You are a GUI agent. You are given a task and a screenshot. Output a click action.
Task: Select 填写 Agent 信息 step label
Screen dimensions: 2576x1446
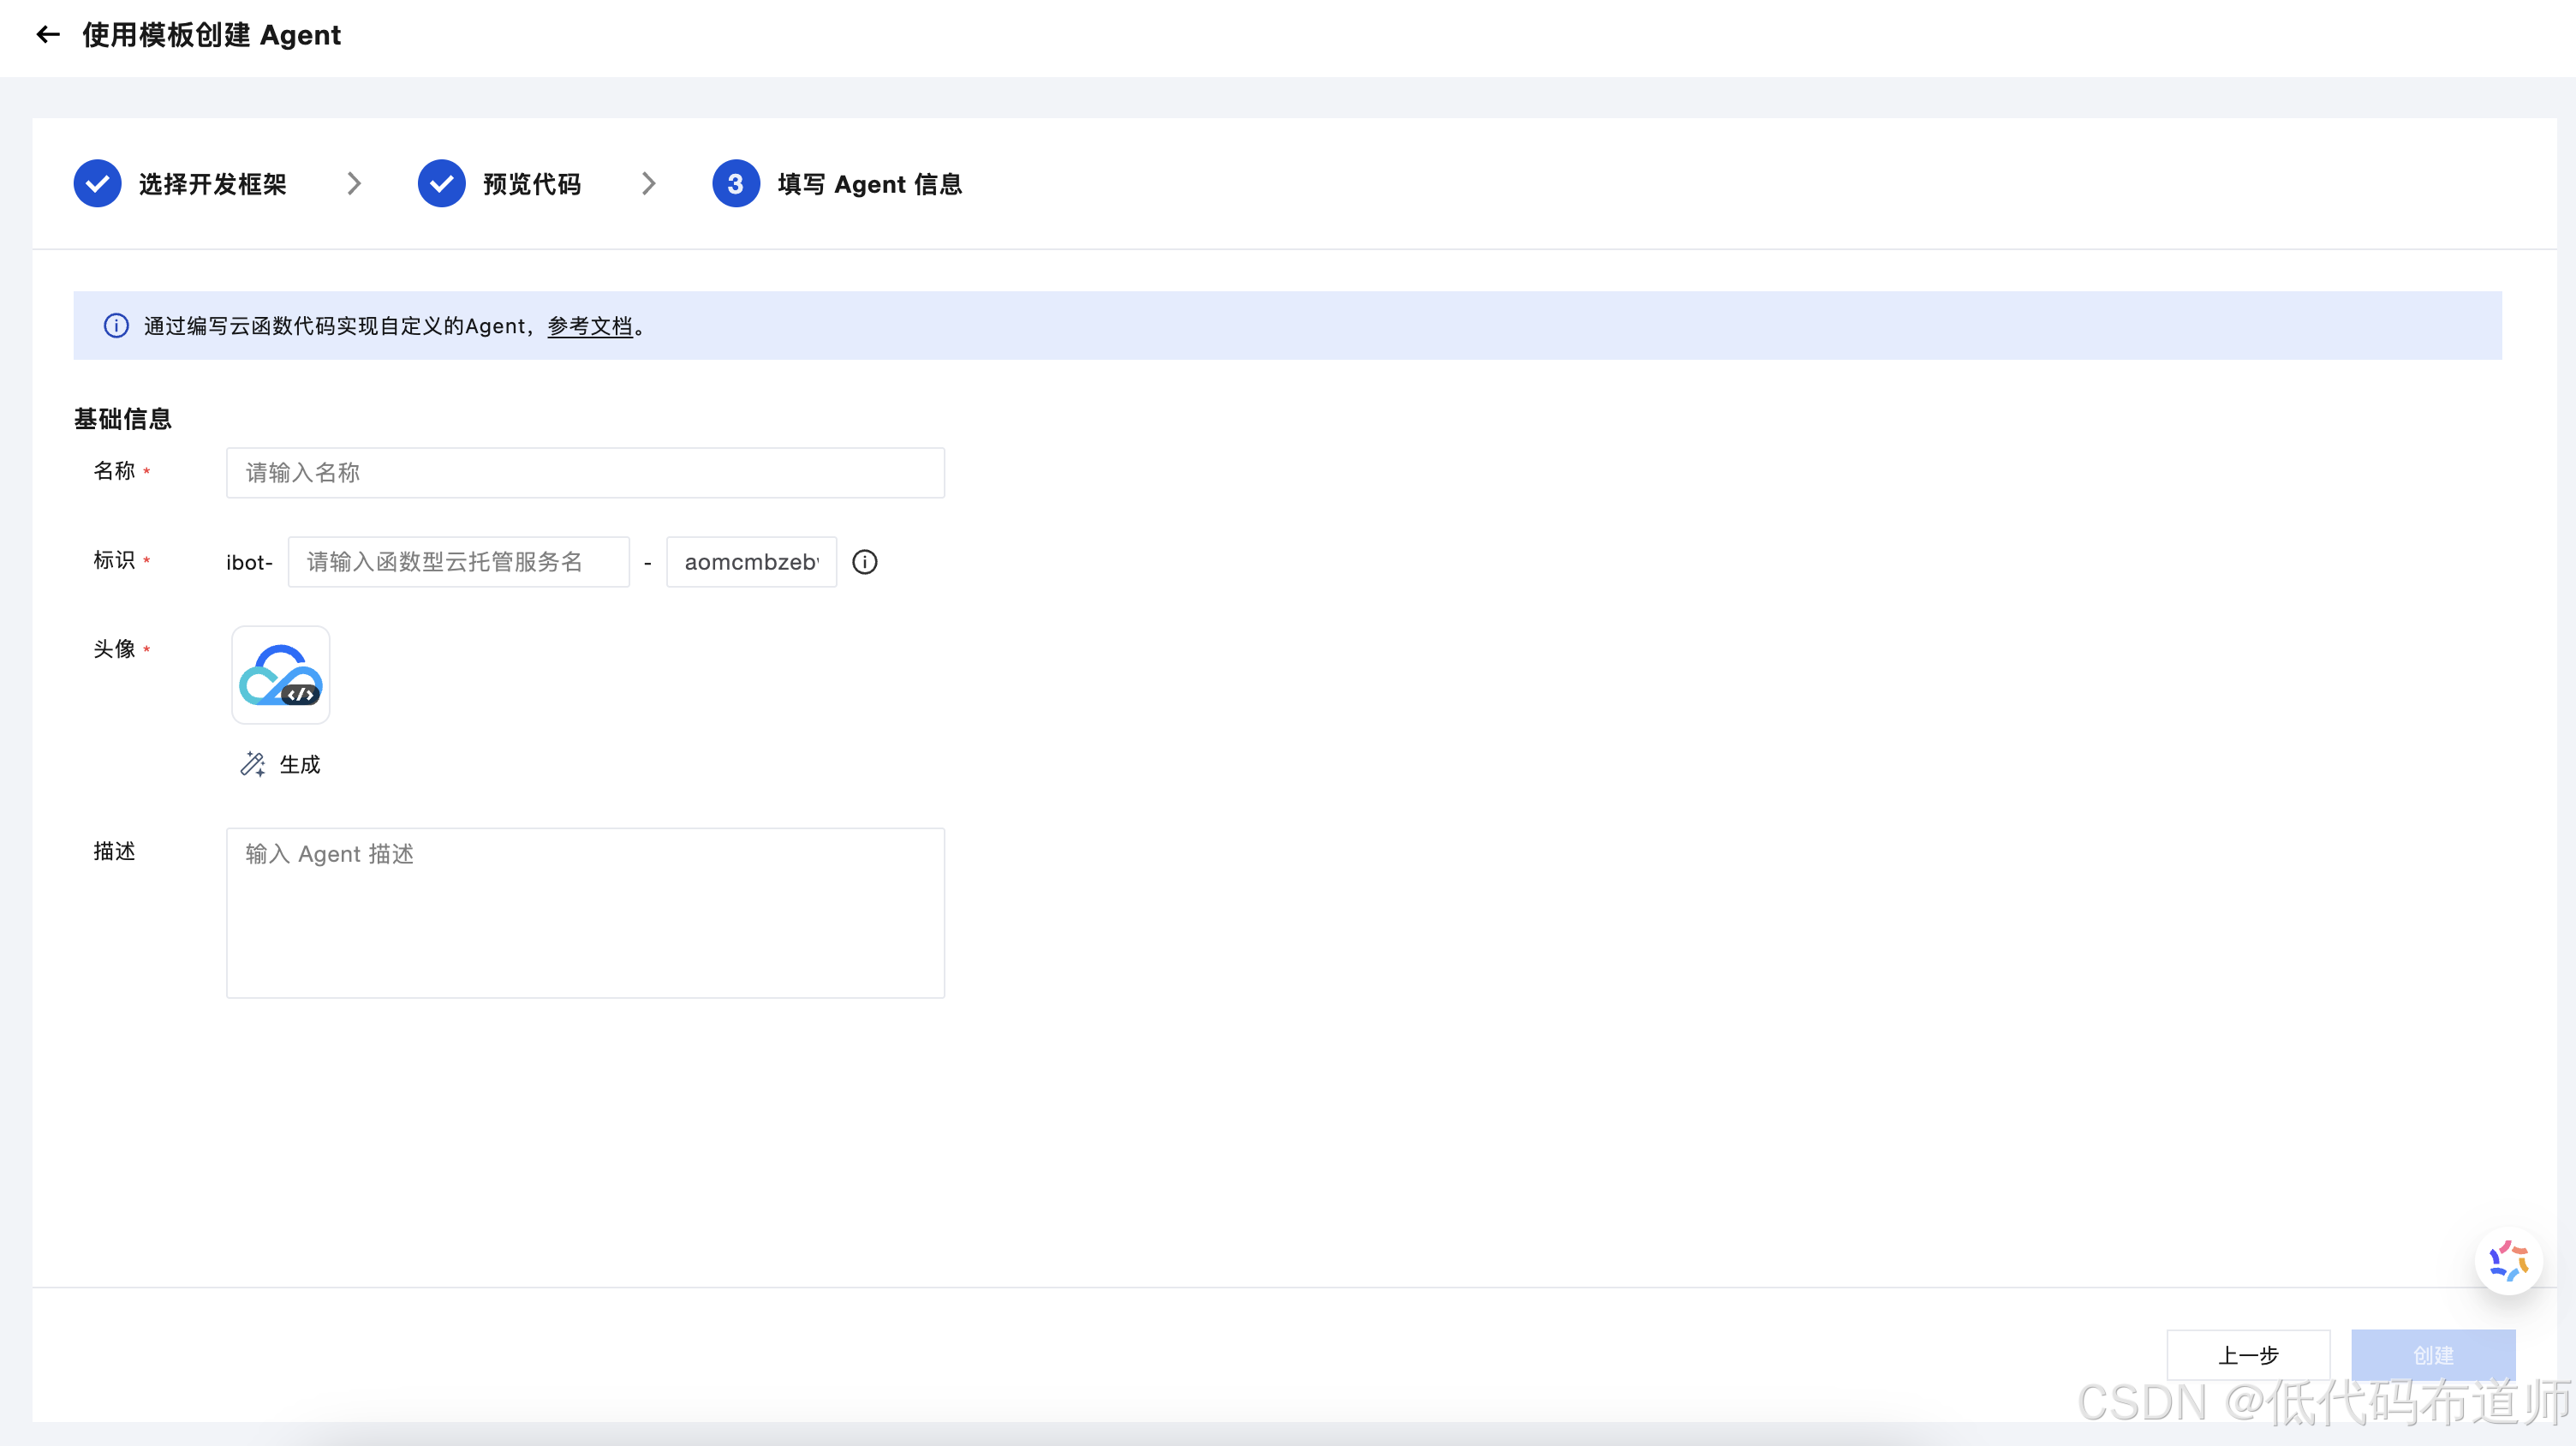869,184
